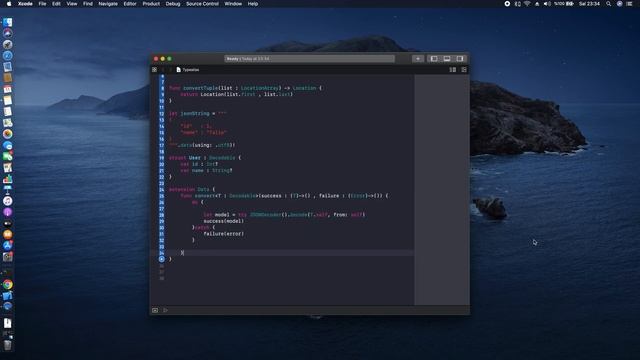640x360 pixels.
Task: Activate Siri from the menu bar
Action: coord(619,4)
